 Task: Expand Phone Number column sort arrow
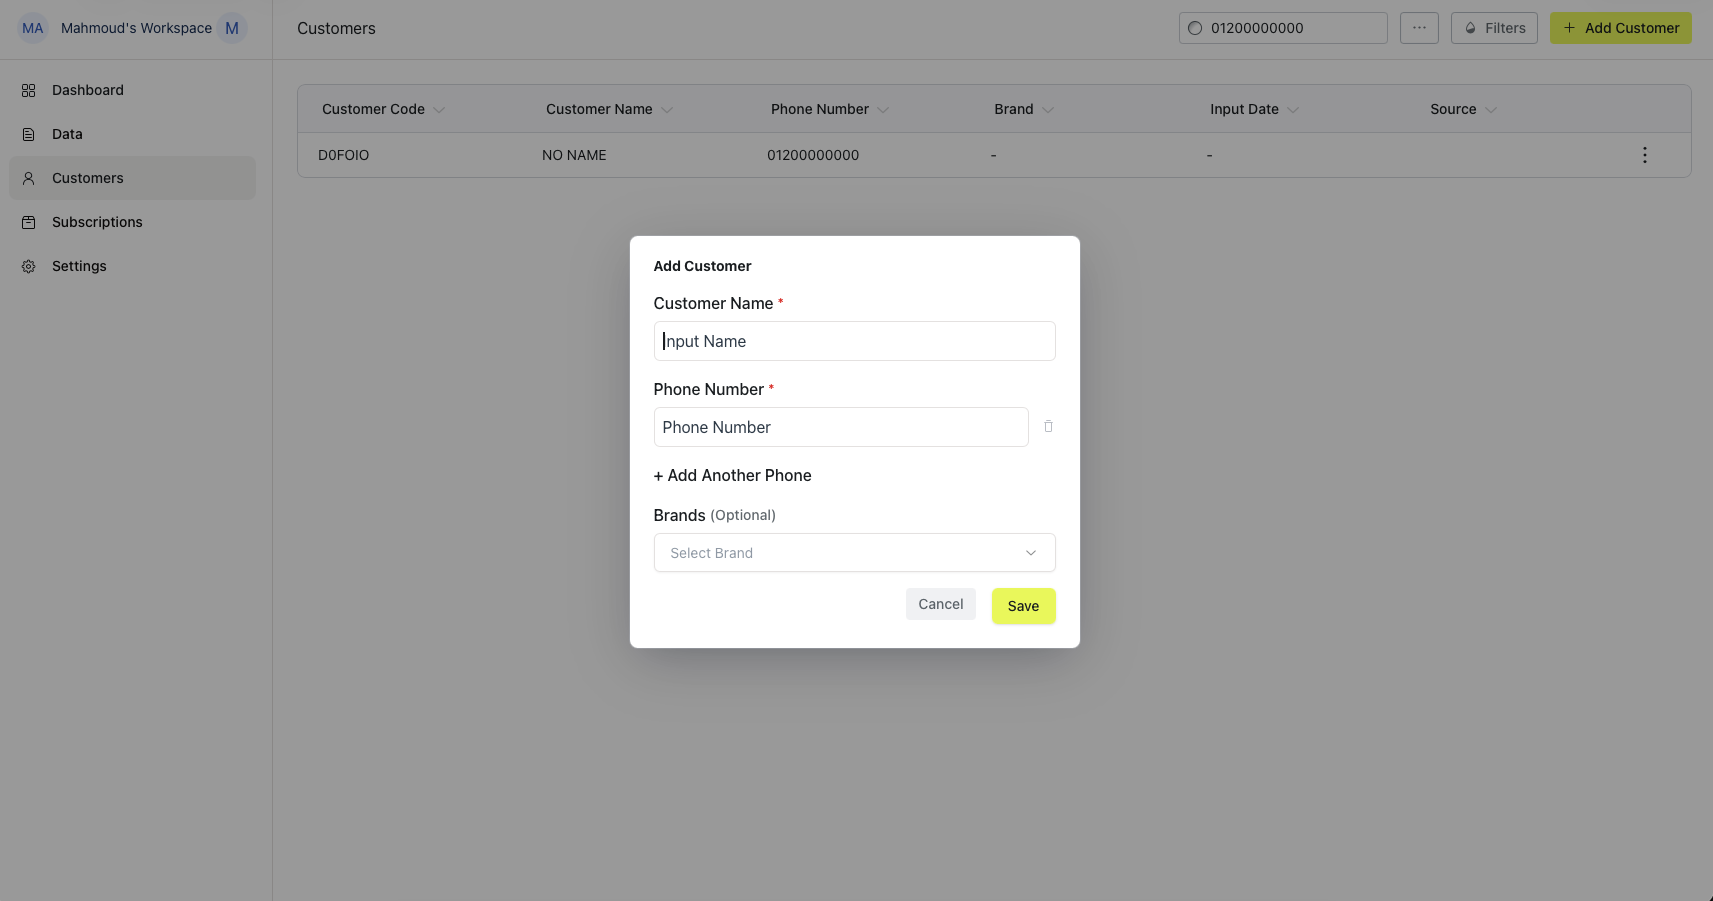pos(883,110)
